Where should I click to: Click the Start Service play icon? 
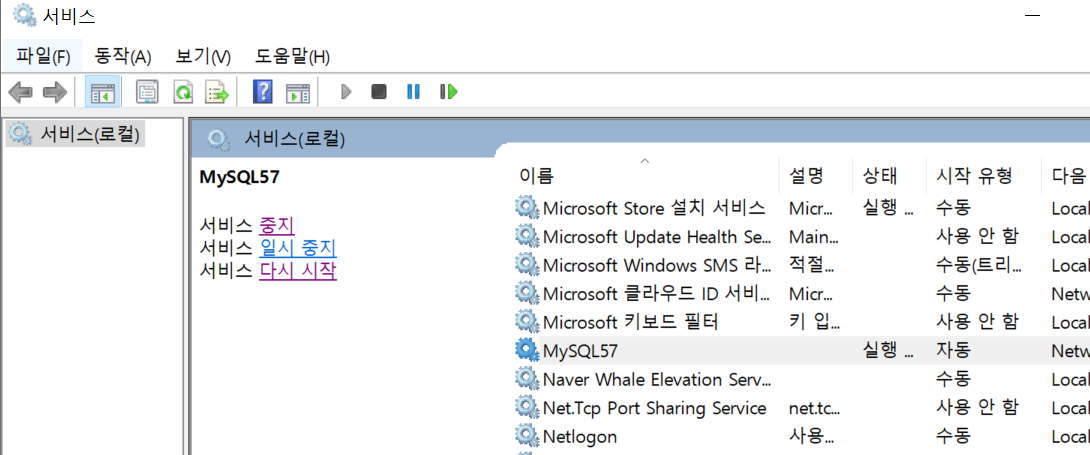(x=345, y=92)
